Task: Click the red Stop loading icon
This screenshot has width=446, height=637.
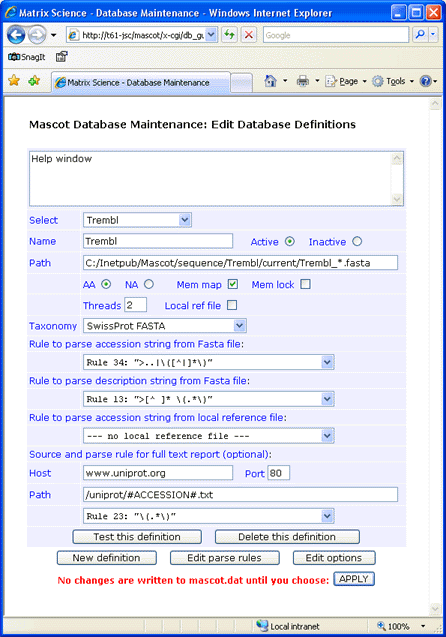Action: (249, 35)
